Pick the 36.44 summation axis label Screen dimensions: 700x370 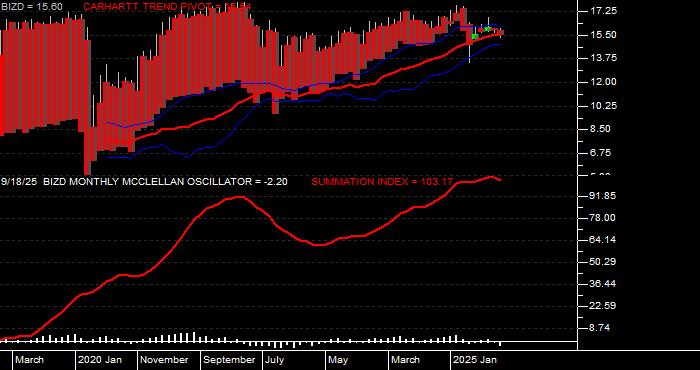[x=603, y=284]
